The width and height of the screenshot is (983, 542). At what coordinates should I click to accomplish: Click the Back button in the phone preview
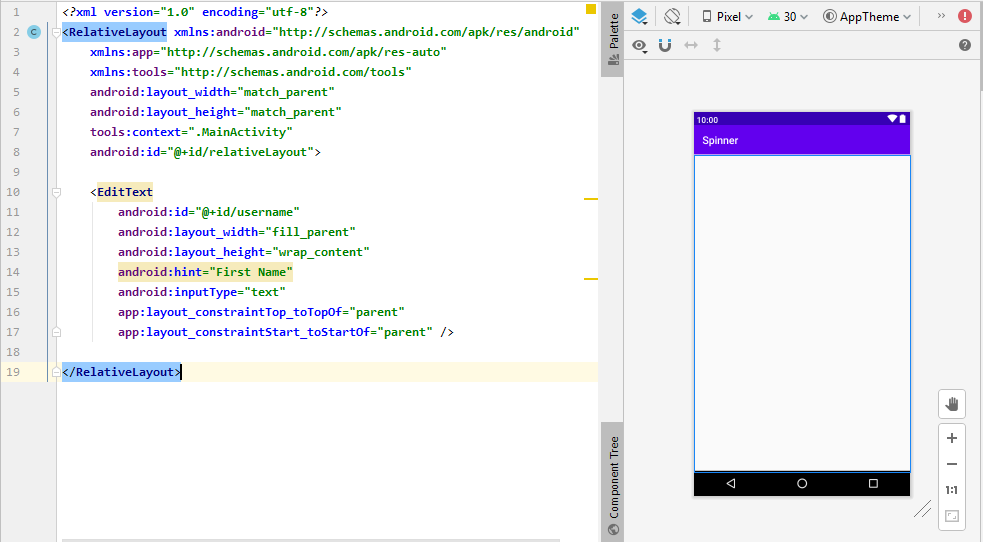(731, 484)
